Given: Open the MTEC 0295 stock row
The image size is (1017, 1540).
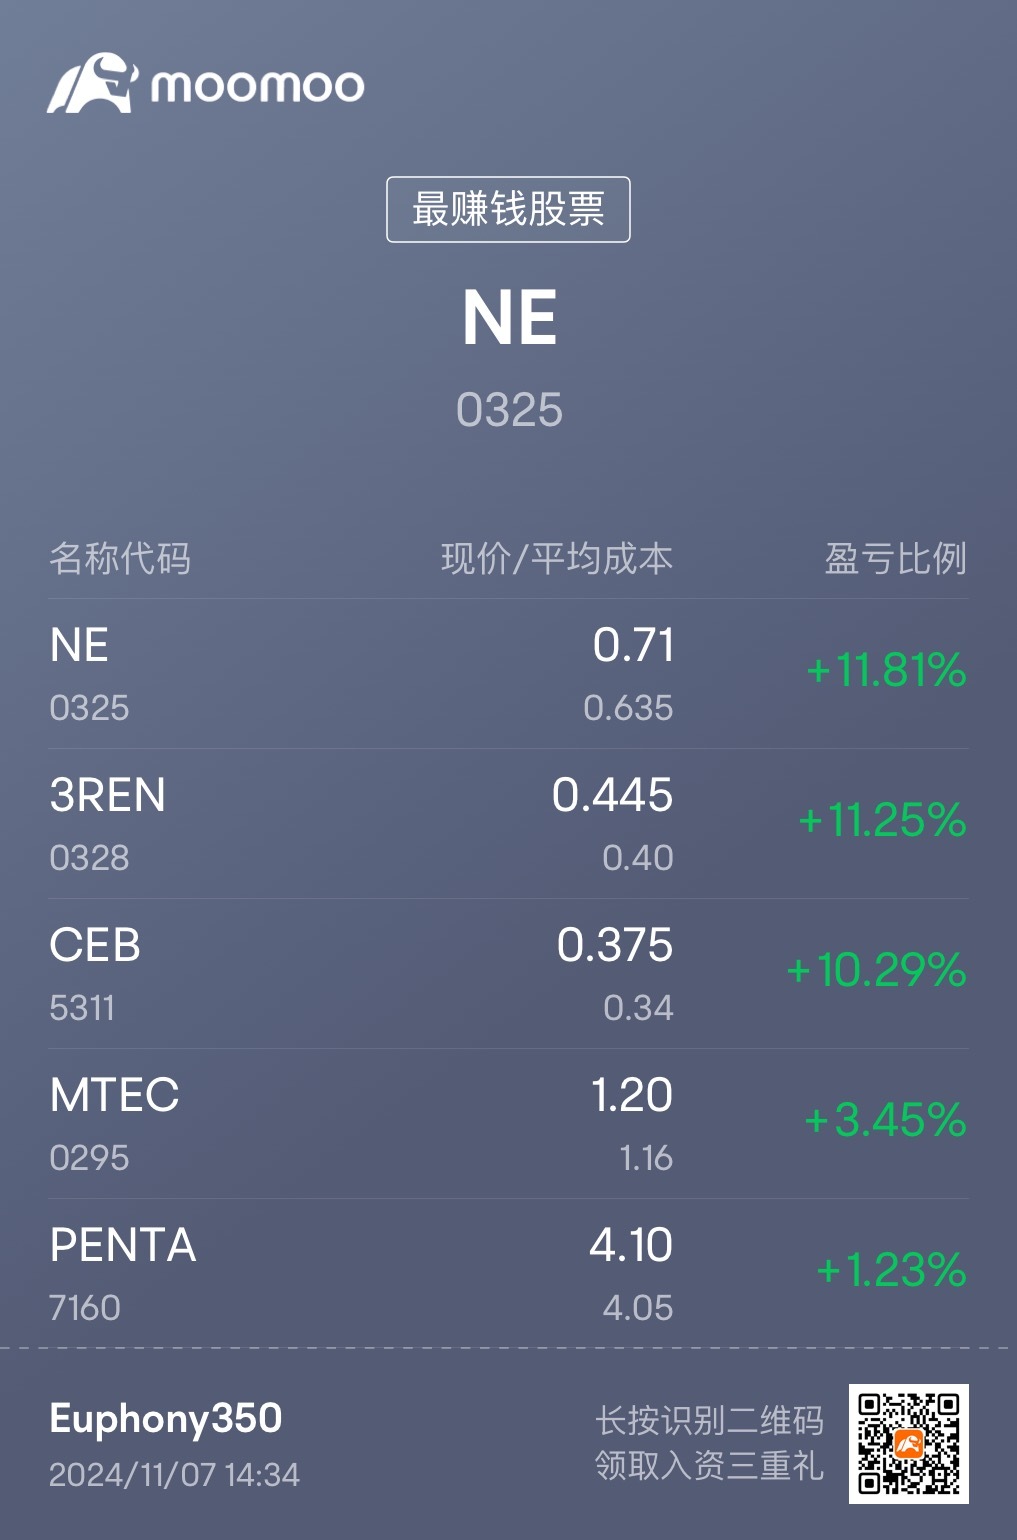Looking at the screenshot, I should [508, 1124].
